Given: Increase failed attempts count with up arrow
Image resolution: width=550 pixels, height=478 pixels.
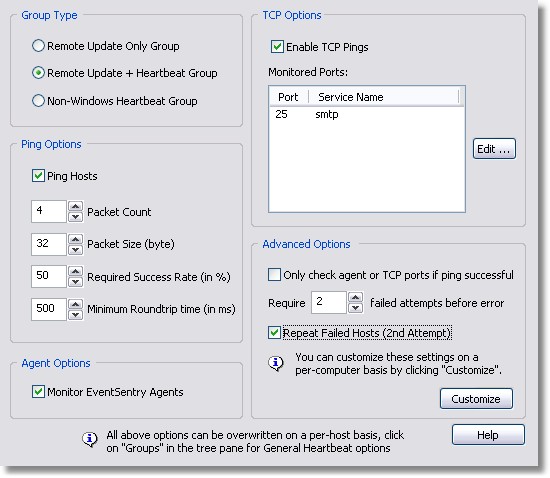Looking at the screenshot, I should 356,297.
